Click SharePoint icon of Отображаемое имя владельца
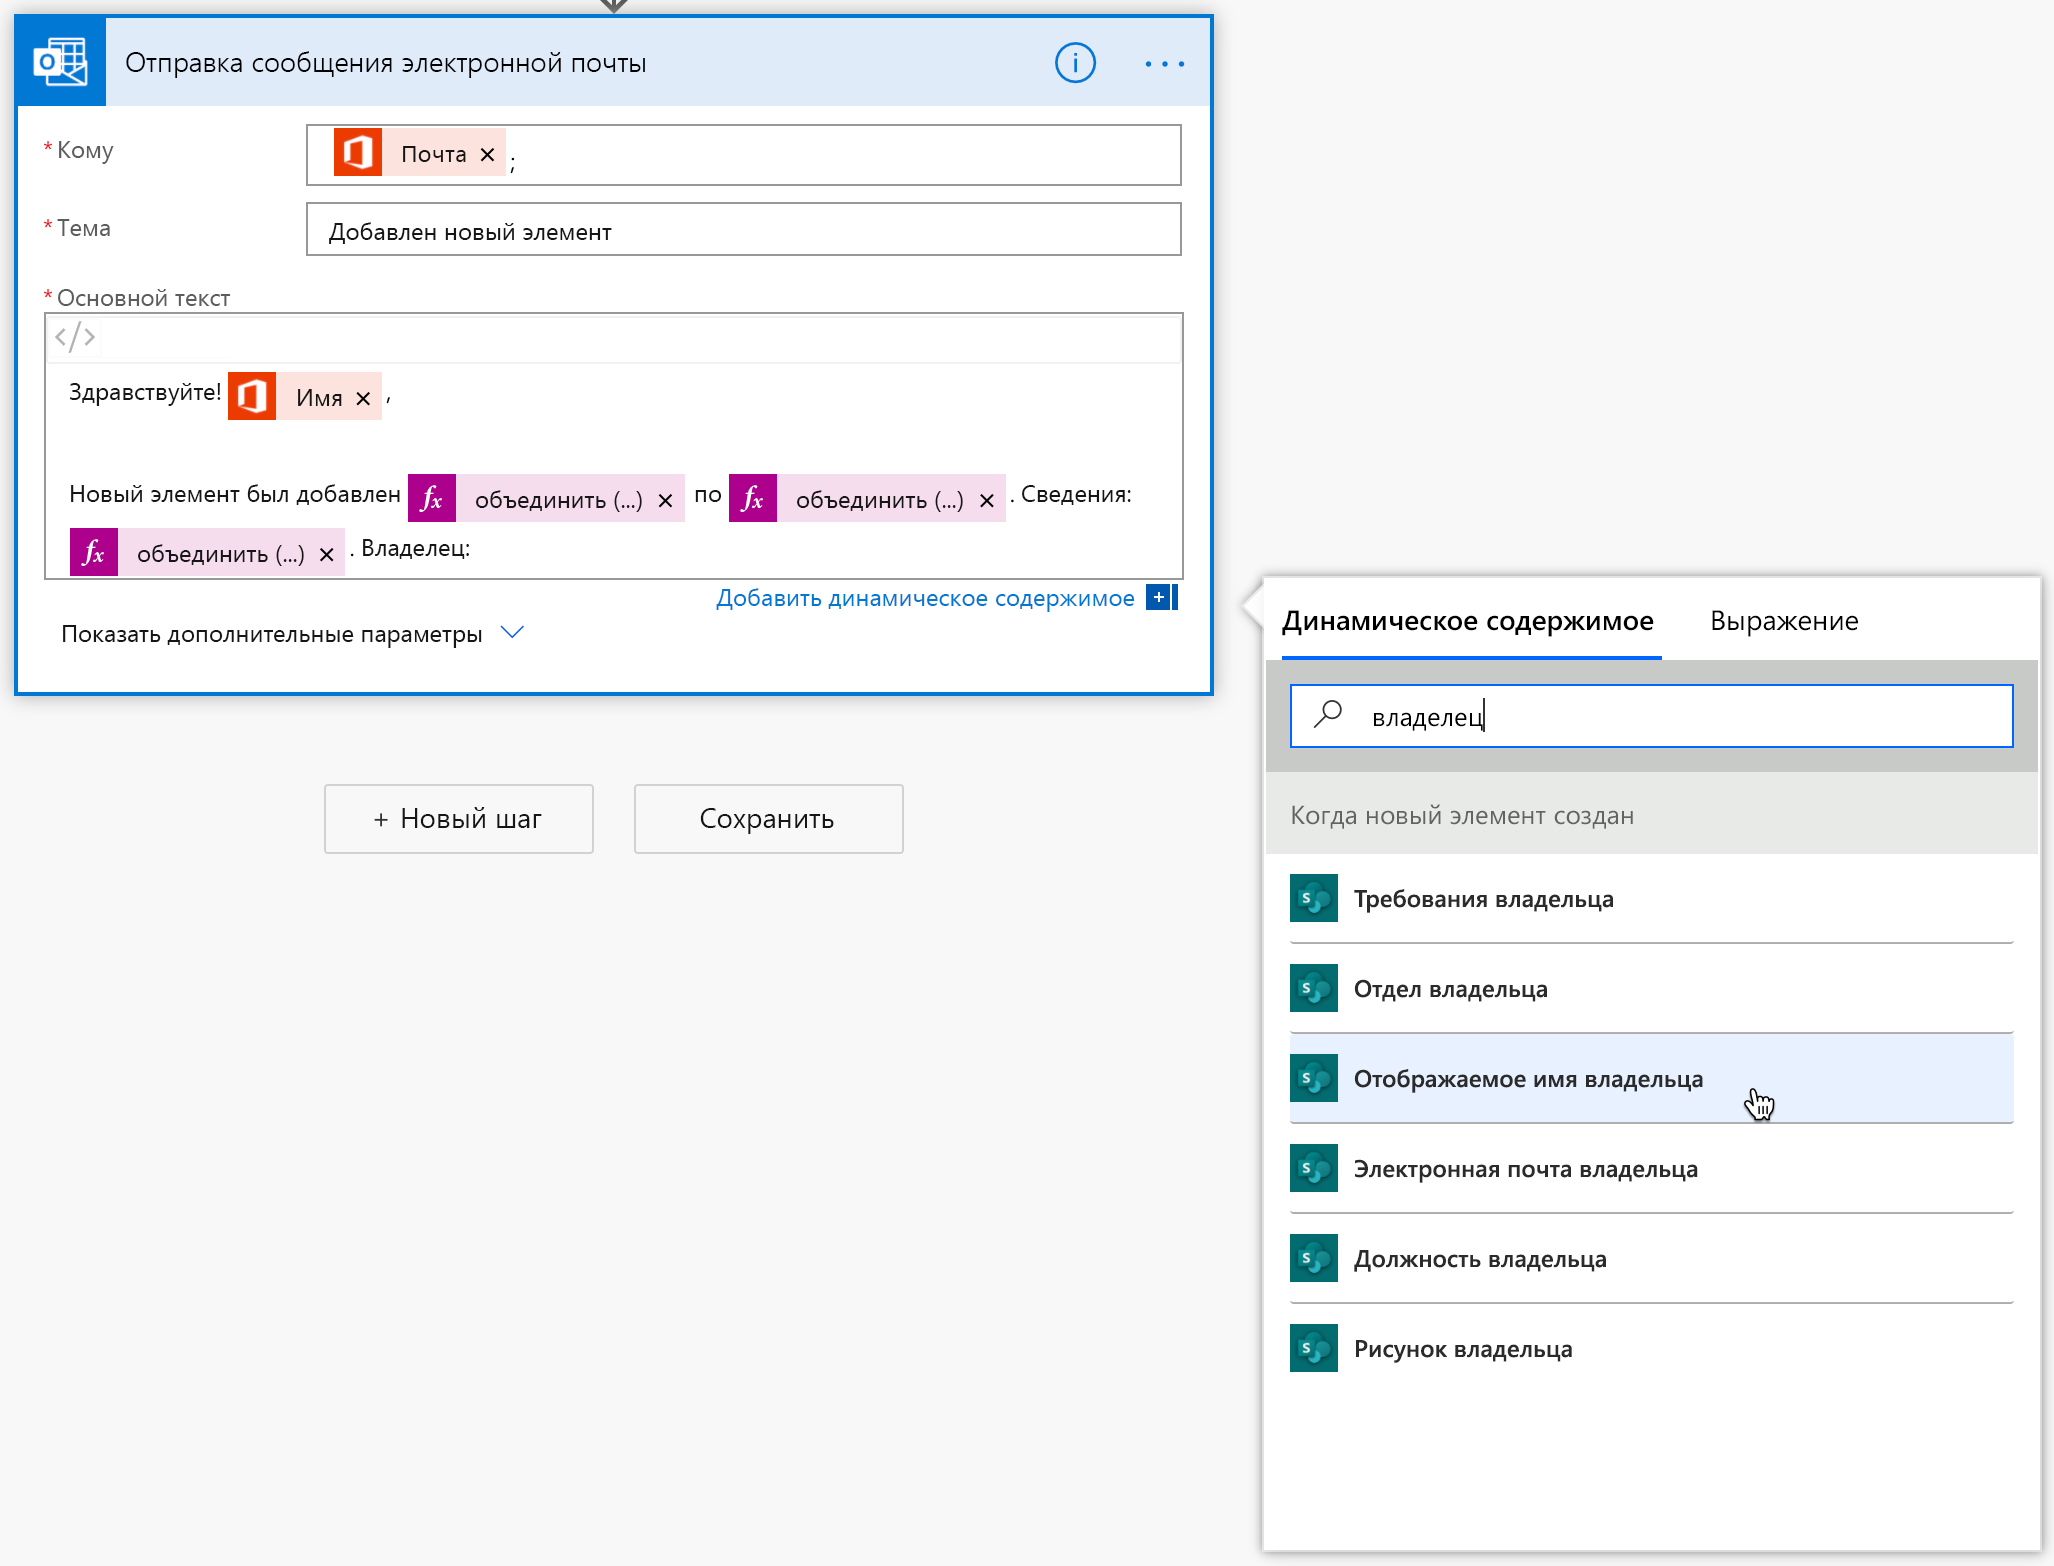Viewport: 2054px width, 1566px height. (1314, 1078)
